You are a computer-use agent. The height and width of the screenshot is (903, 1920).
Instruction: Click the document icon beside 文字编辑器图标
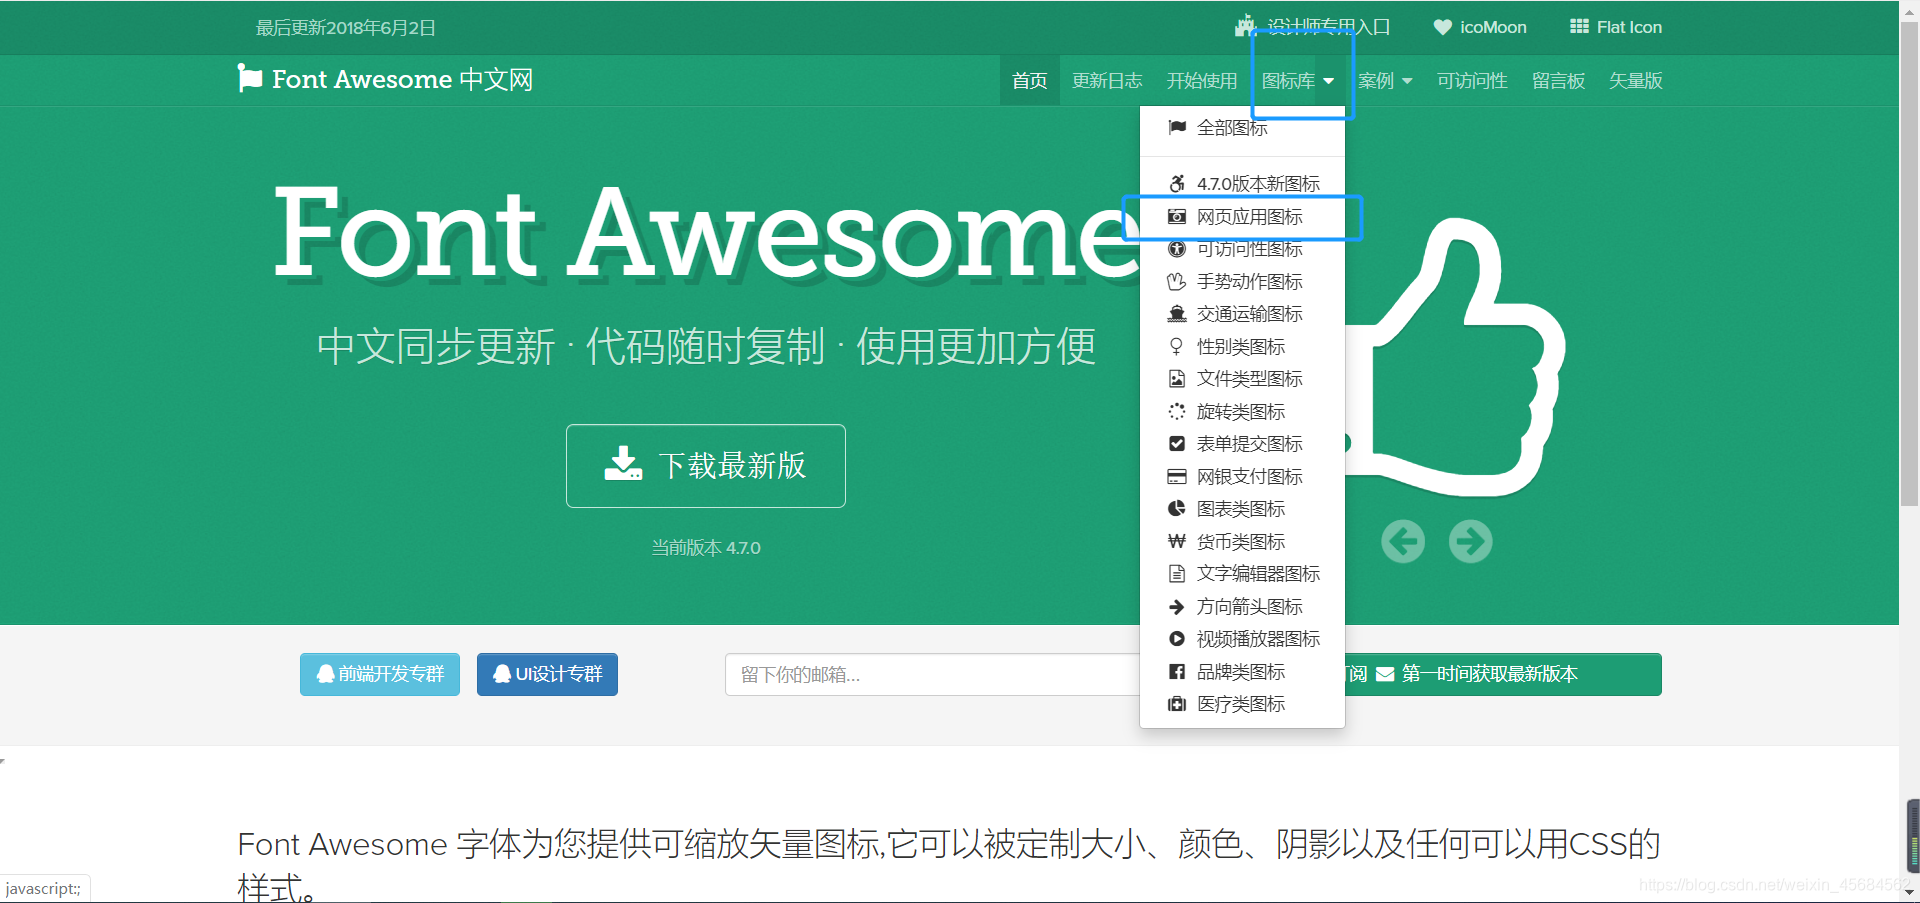tap(1177, 573)
